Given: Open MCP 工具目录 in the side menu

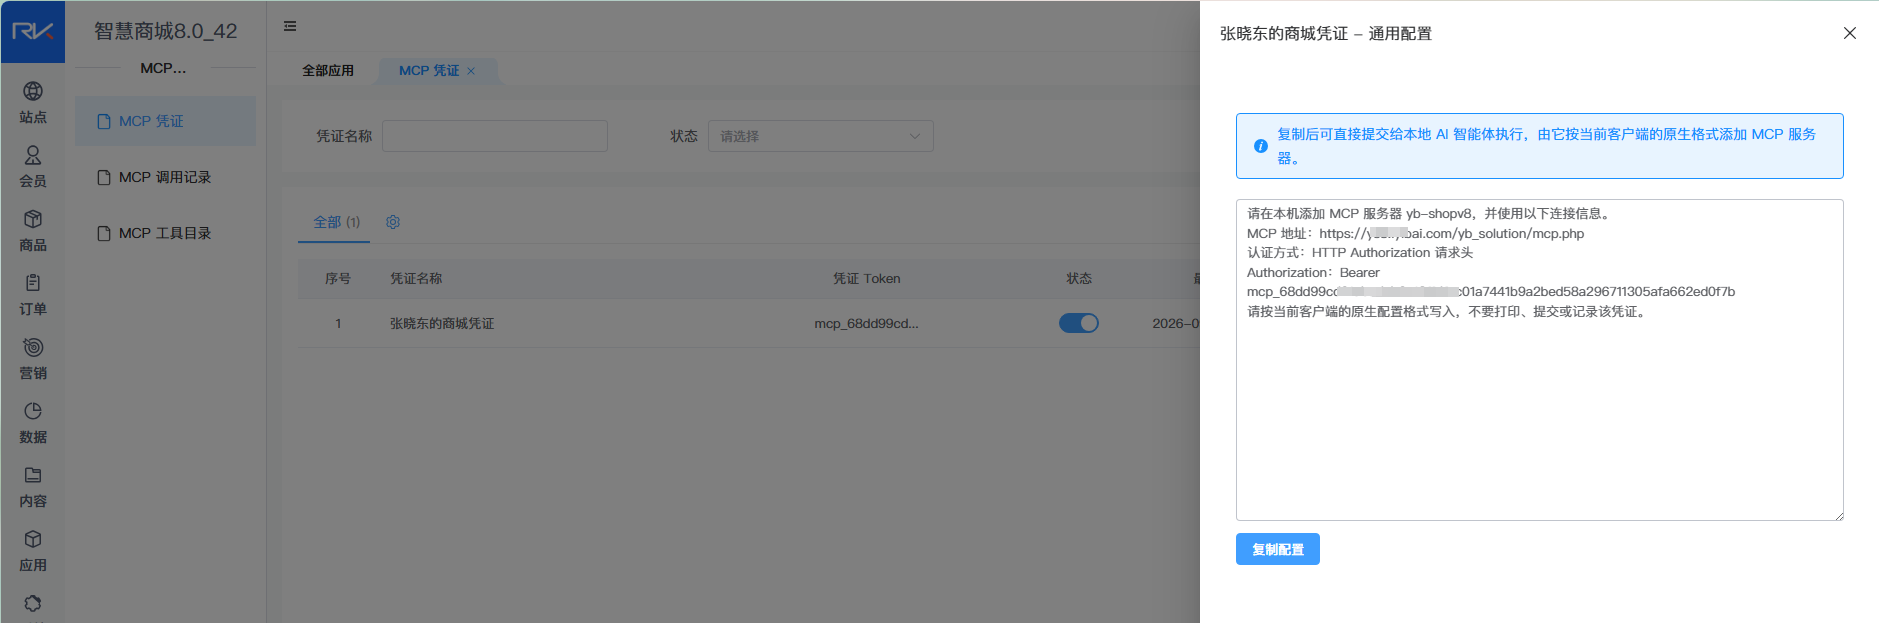Looking at the screenshot, I should 165,233.
